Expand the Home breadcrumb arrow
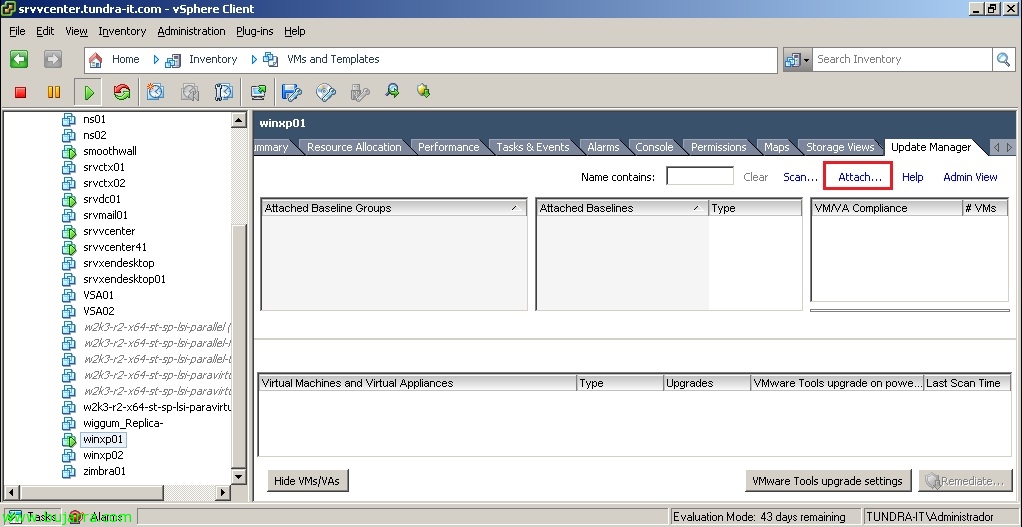Screen dimensions: 1022x527 pyautogui.click(x=156, y=59)
